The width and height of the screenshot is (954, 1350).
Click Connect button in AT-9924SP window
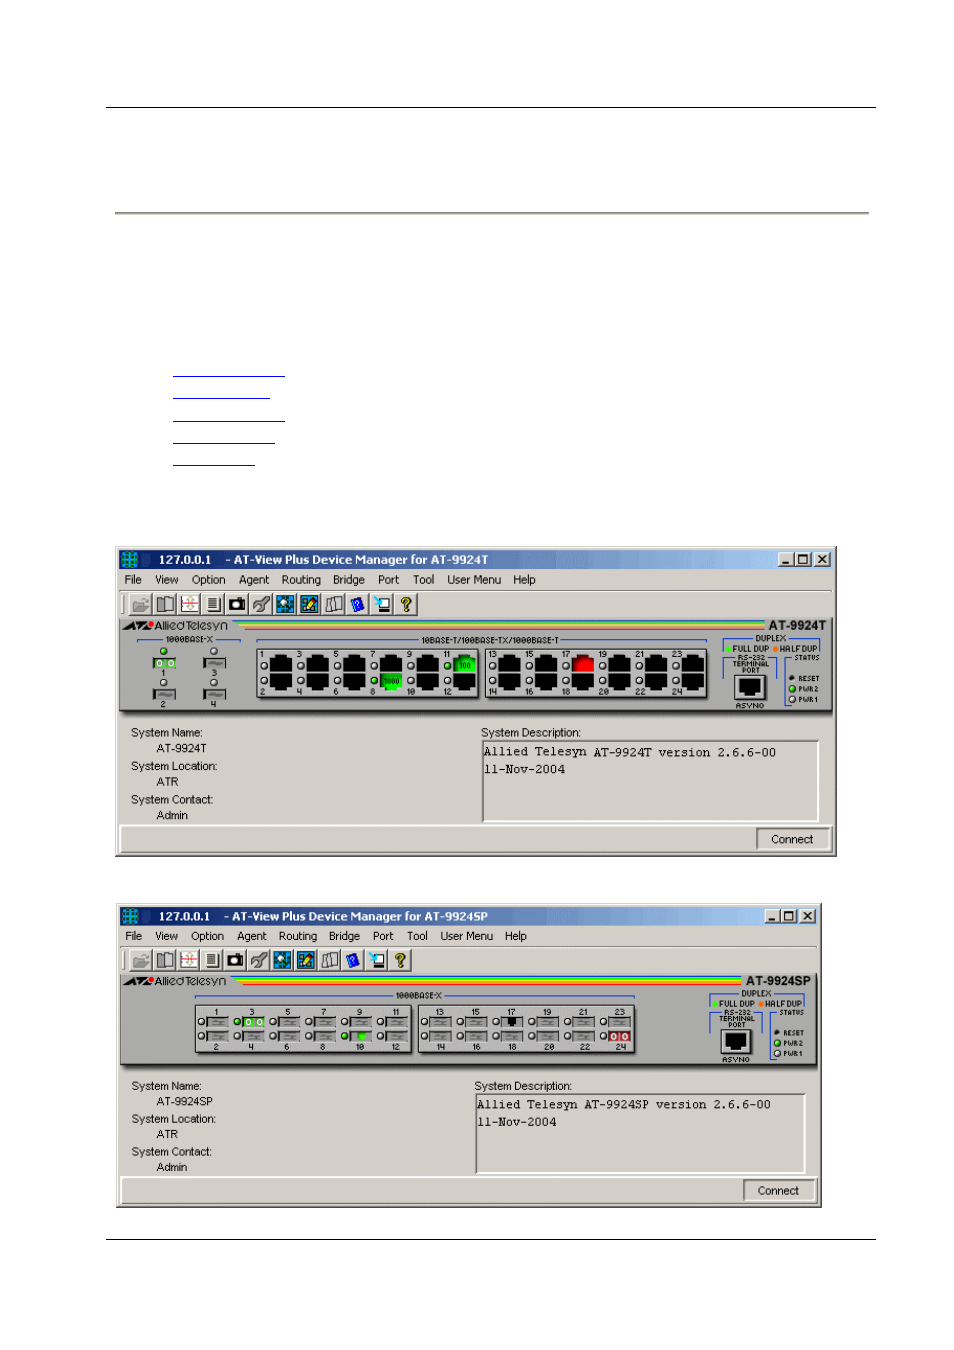[x=779, y=1190]
